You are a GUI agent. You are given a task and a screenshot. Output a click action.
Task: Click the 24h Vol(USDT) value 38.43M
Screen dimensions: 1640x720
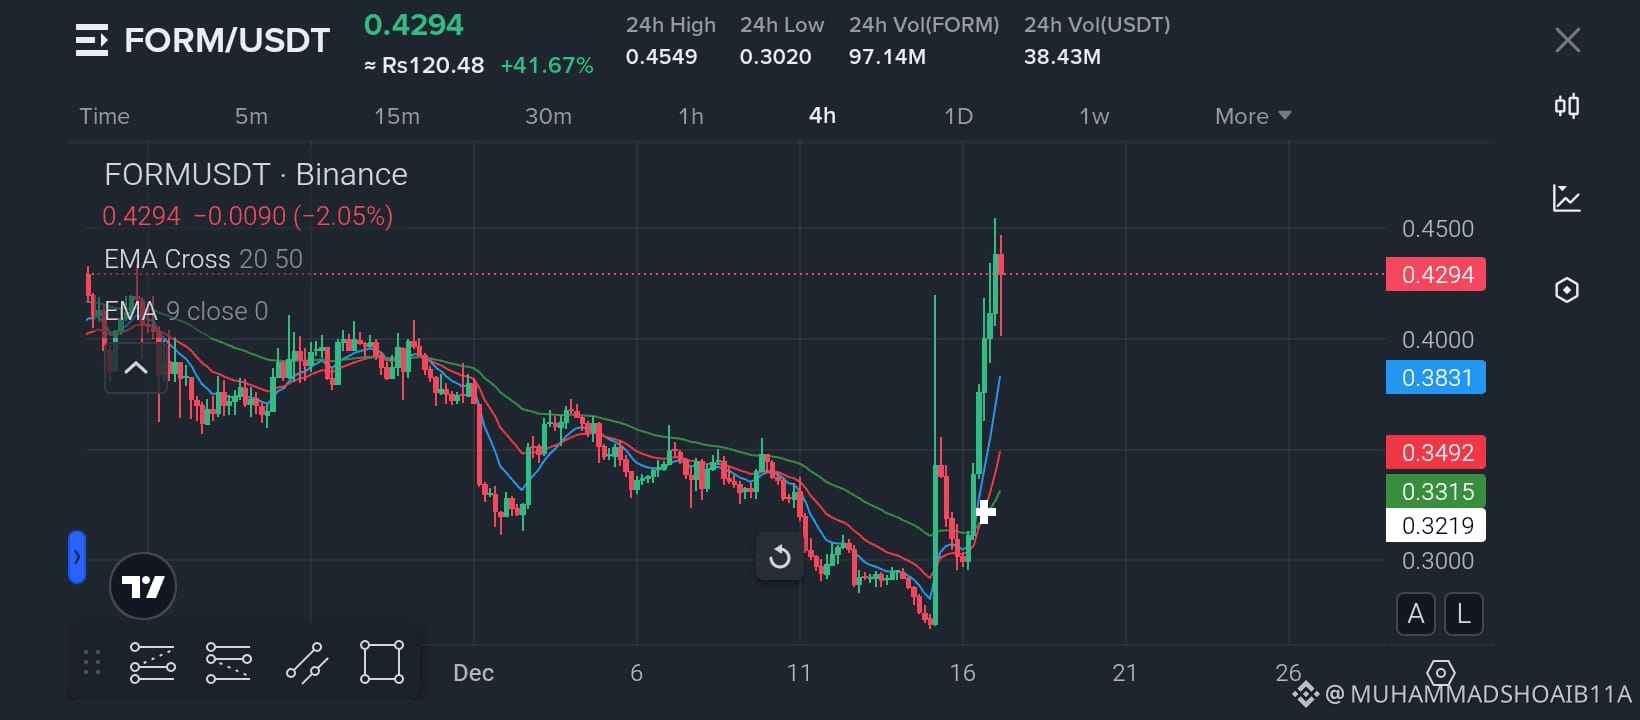click(x=1062, y=57)
